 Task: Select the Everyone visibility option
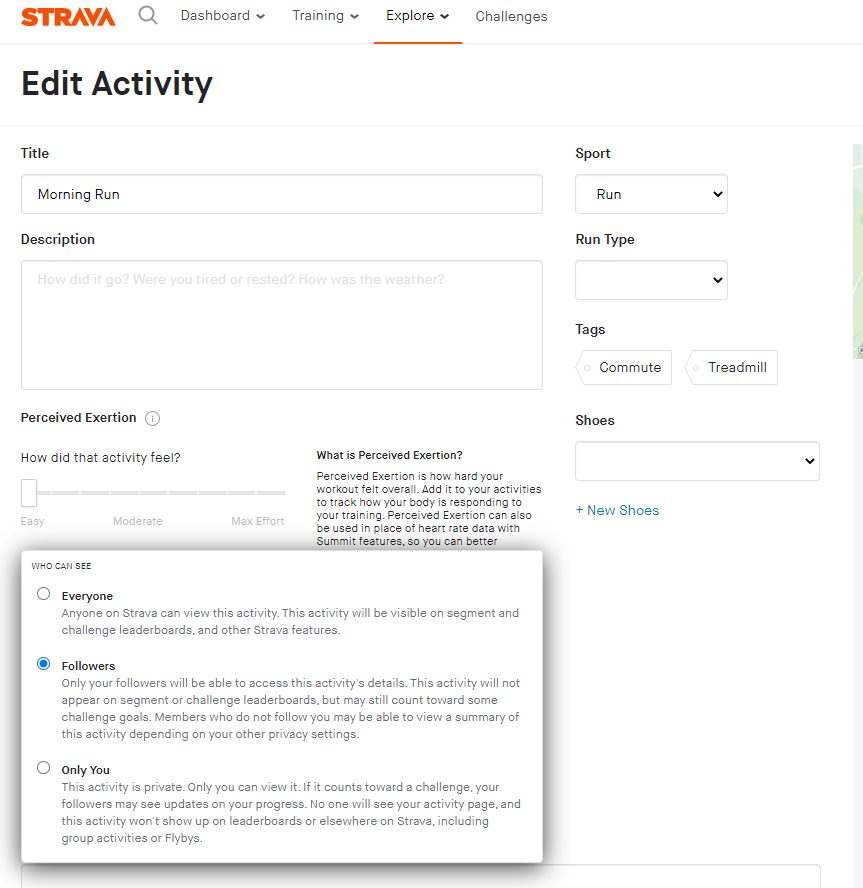coord(43,593)
